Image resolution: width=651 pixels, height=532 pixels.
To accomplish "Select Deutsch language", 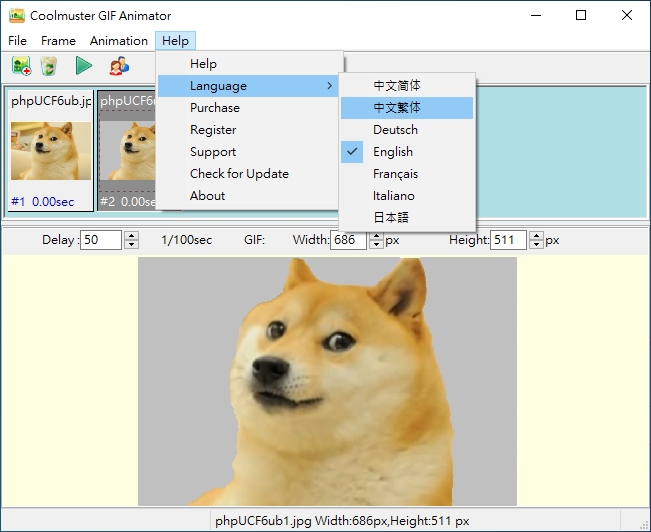I will click(x=407, y=130).
